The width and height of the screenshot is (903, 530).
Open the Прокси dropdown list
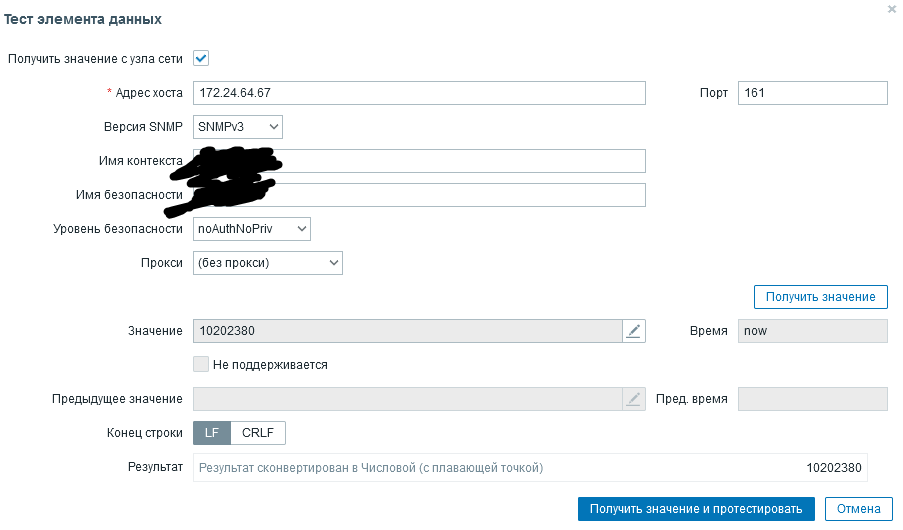point(268,263)
